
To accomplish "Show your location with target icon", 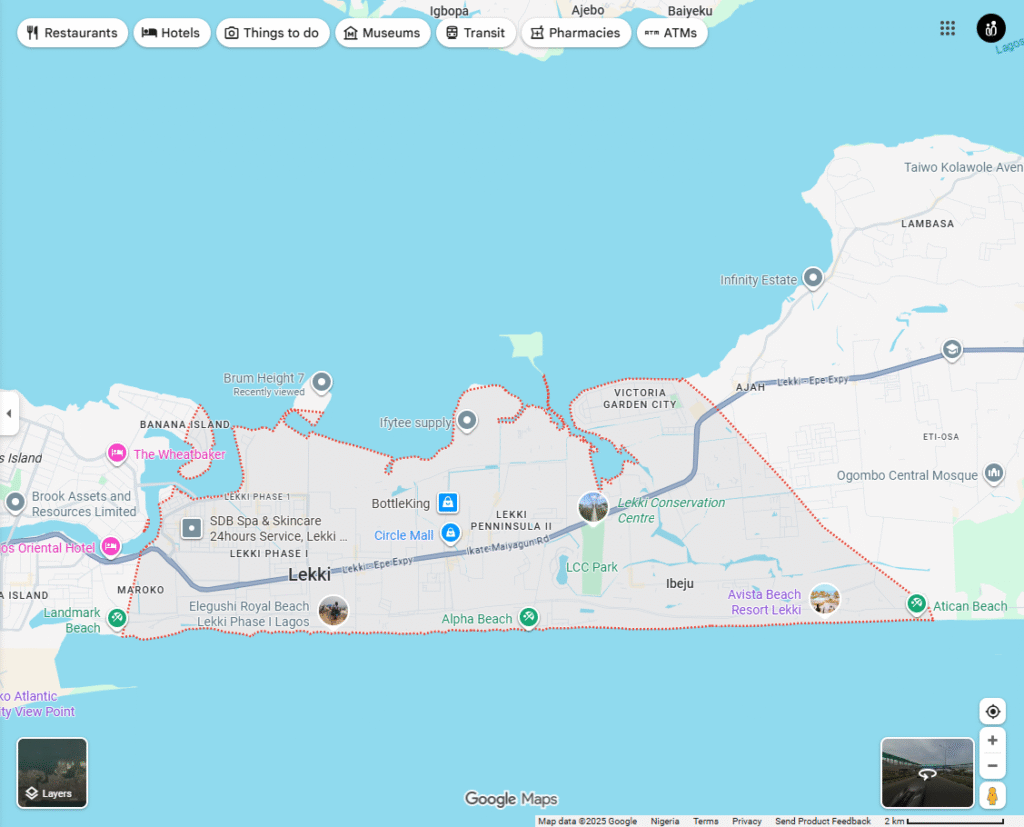I will tap(993, 711).
